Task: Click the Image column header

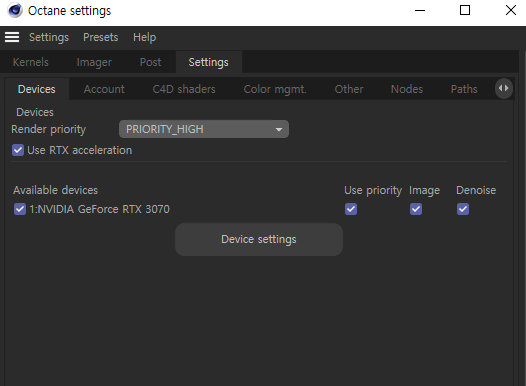Action: pos(424,190)
